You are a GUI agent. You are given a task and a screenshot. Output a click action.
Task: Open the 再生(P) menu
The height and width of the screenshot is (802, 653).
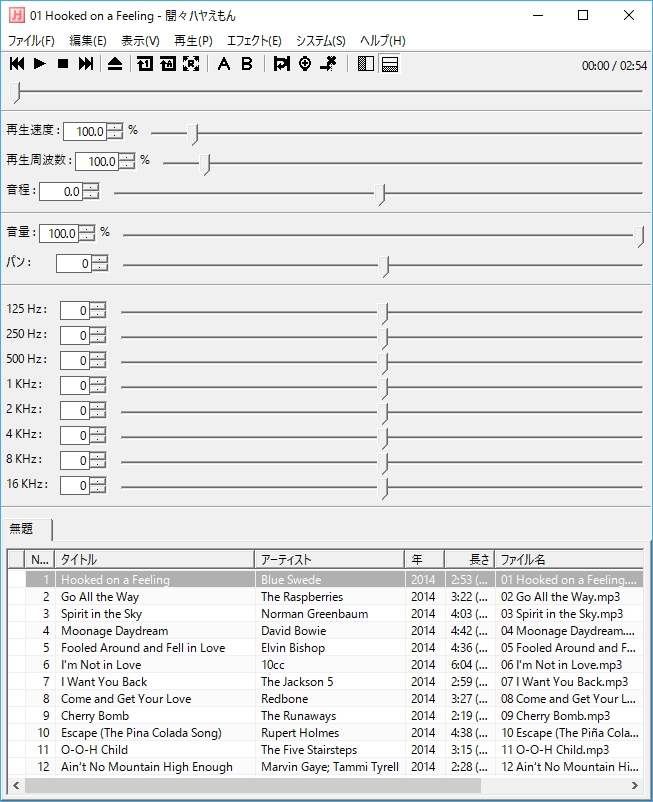click(x=193, y=41)
